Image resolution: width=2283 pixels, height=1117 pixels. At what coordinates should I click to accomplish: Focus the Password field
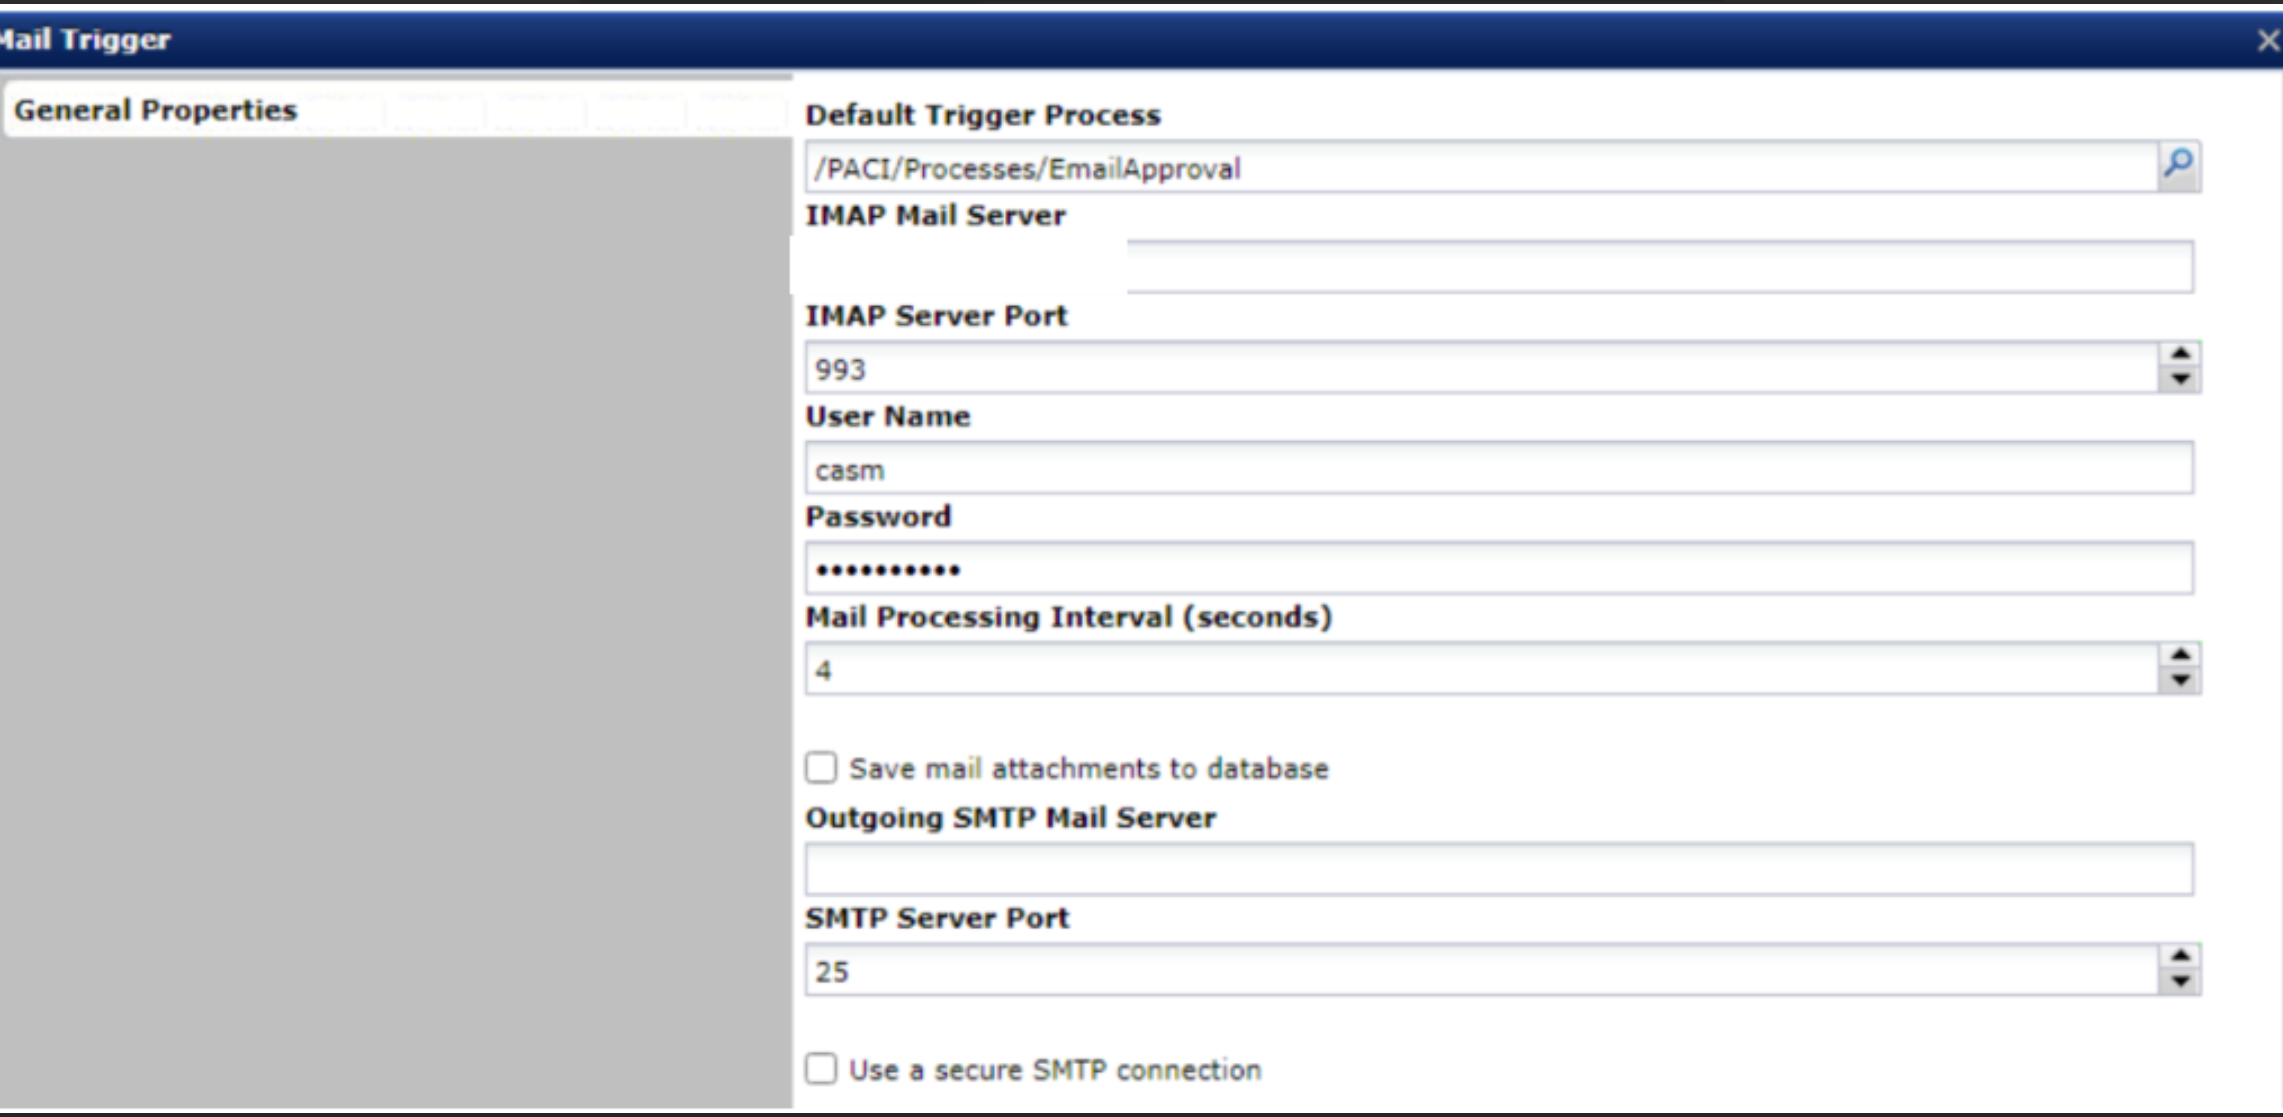(1498, 568)
